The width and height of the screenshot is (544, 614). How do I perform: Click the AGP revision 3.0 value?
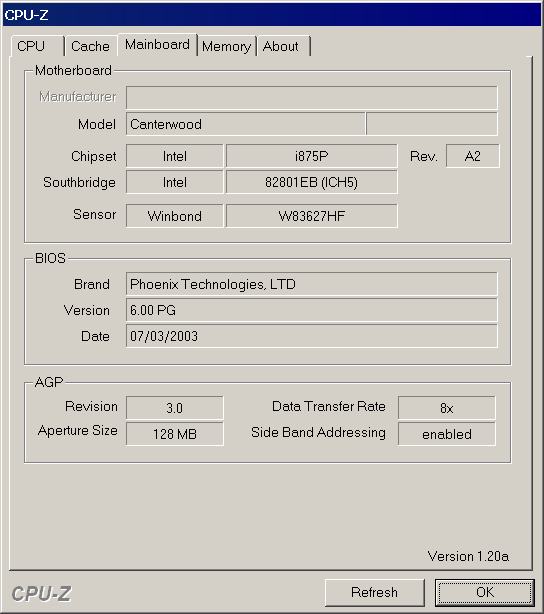coord(175,408)
